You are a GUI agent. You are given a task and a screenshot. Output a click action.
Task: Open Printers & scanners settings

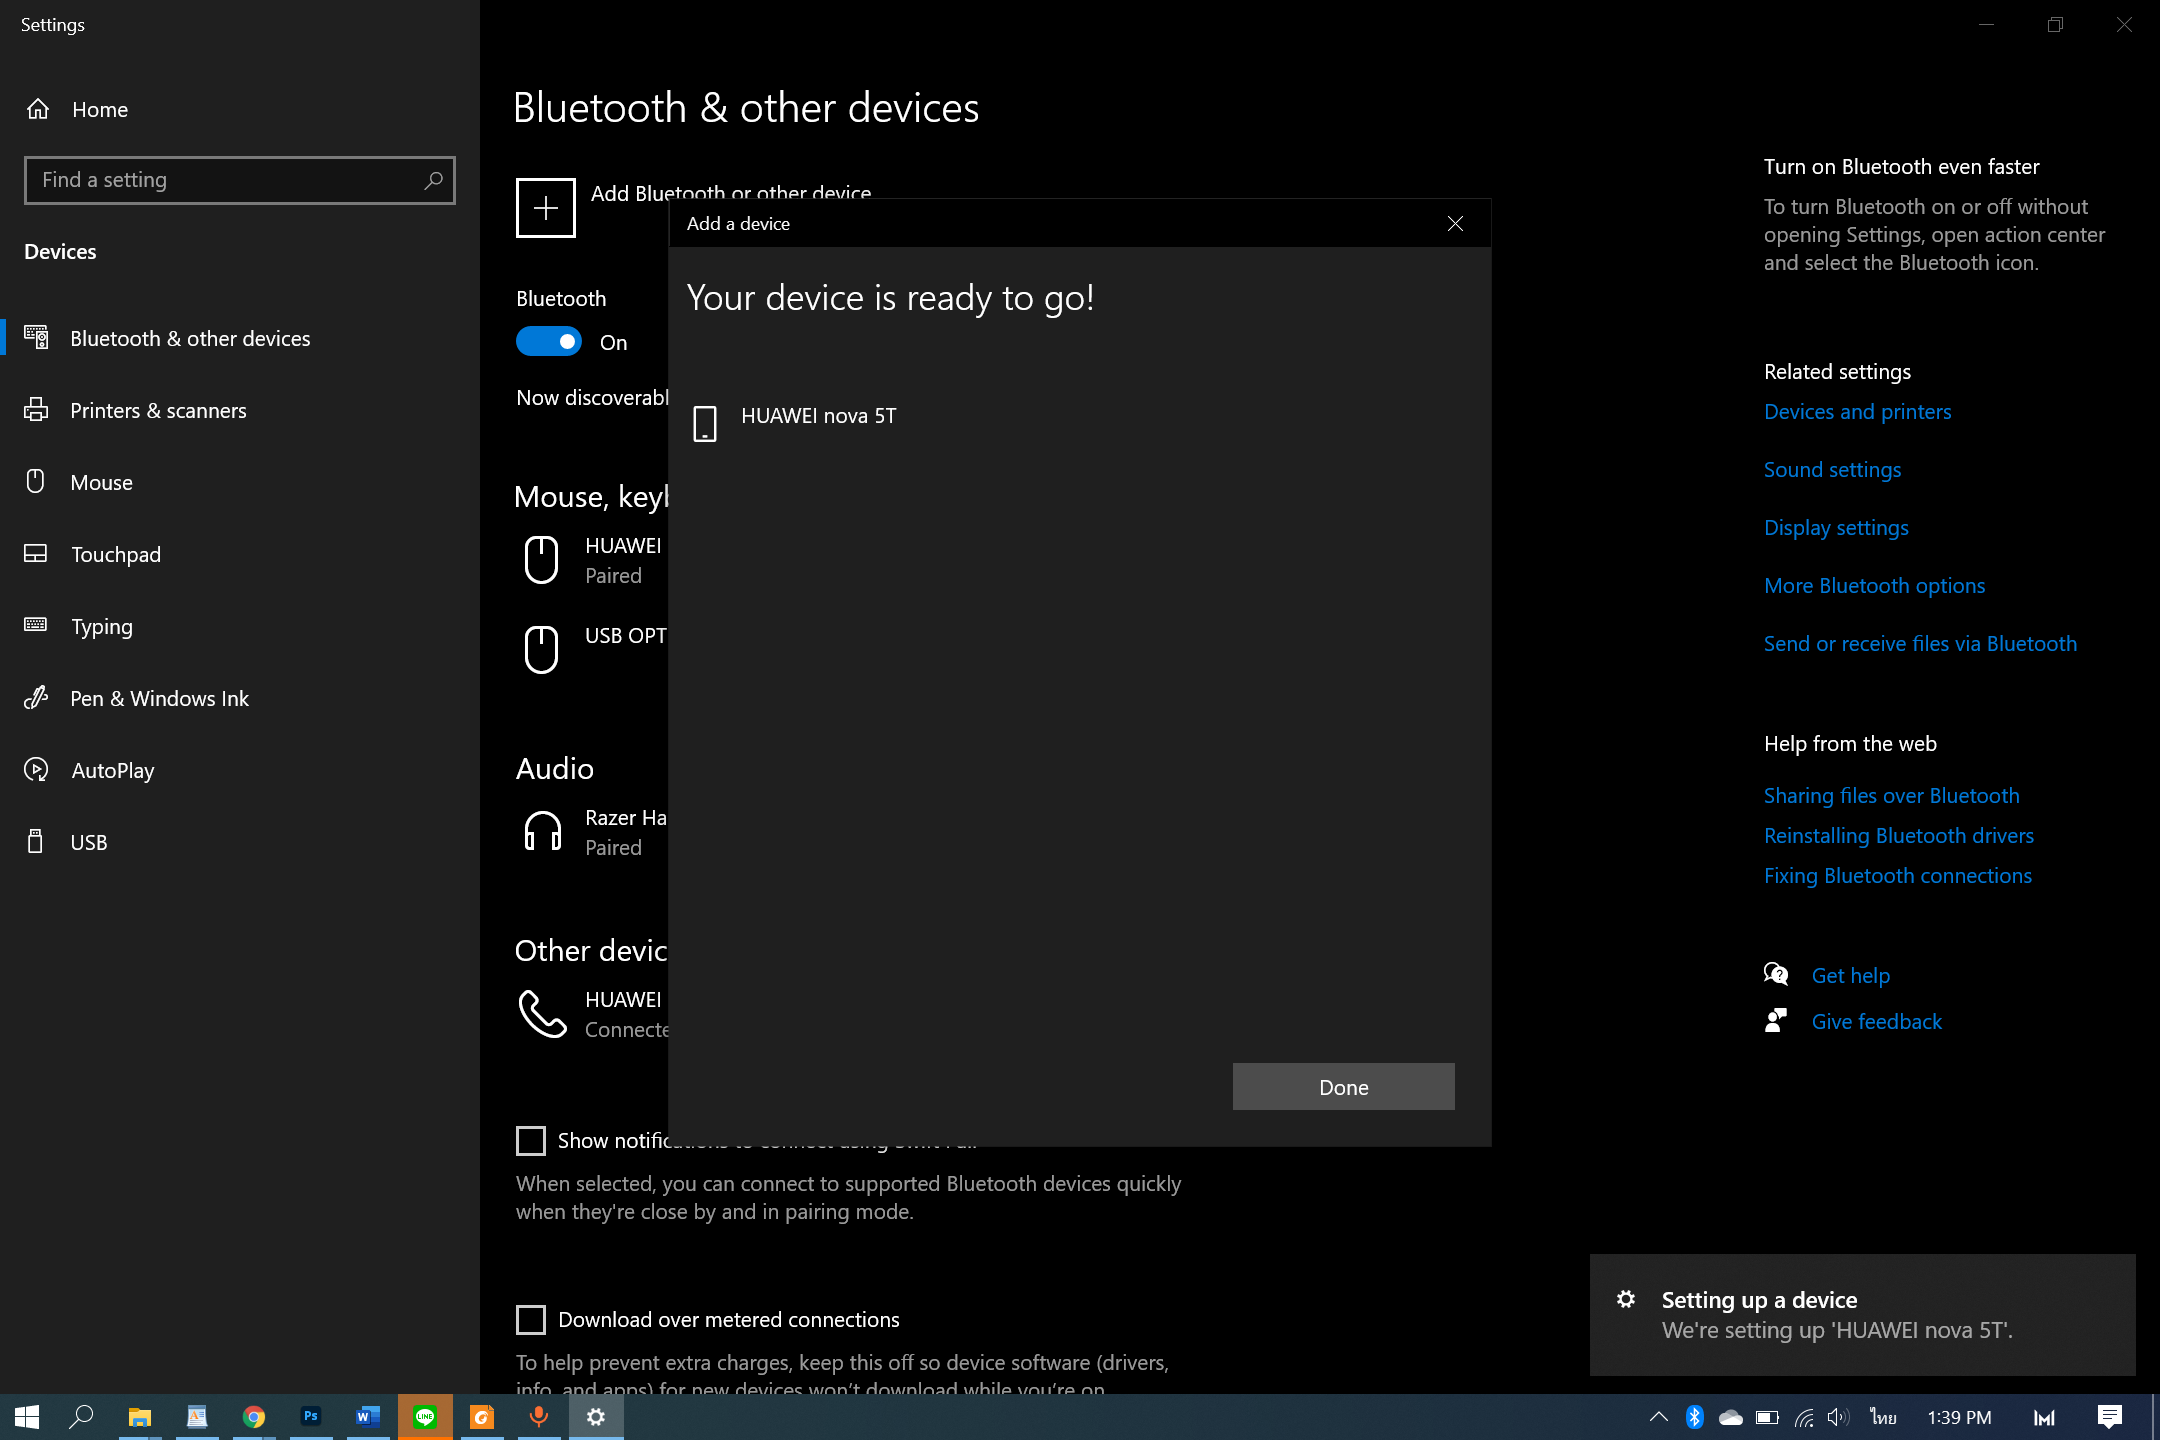(x=240, y=410)
